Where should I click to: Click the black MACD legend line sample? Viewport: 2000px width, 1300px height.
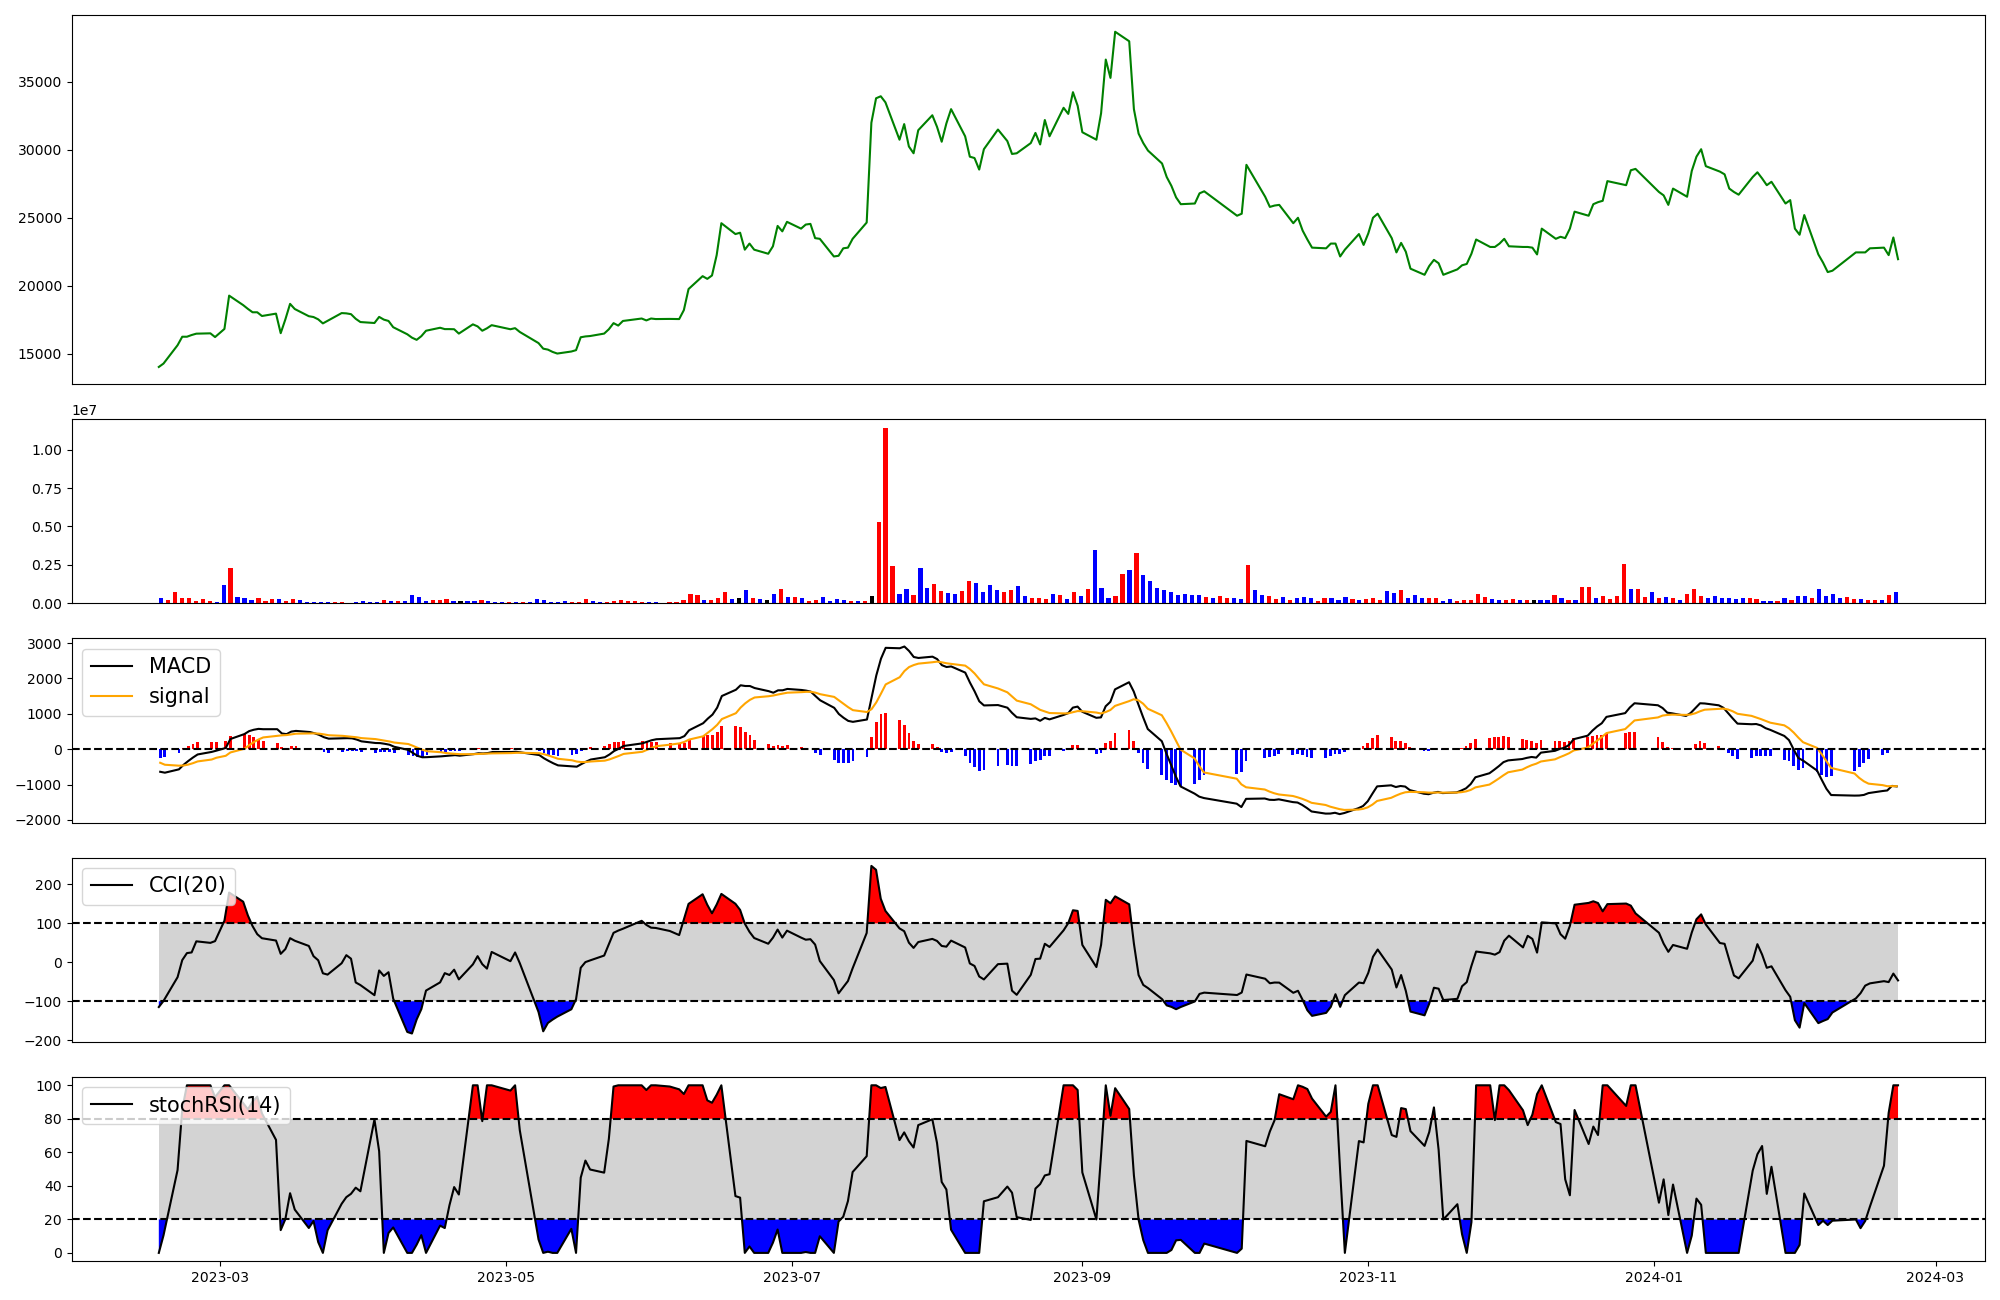[x=113, y=666]
